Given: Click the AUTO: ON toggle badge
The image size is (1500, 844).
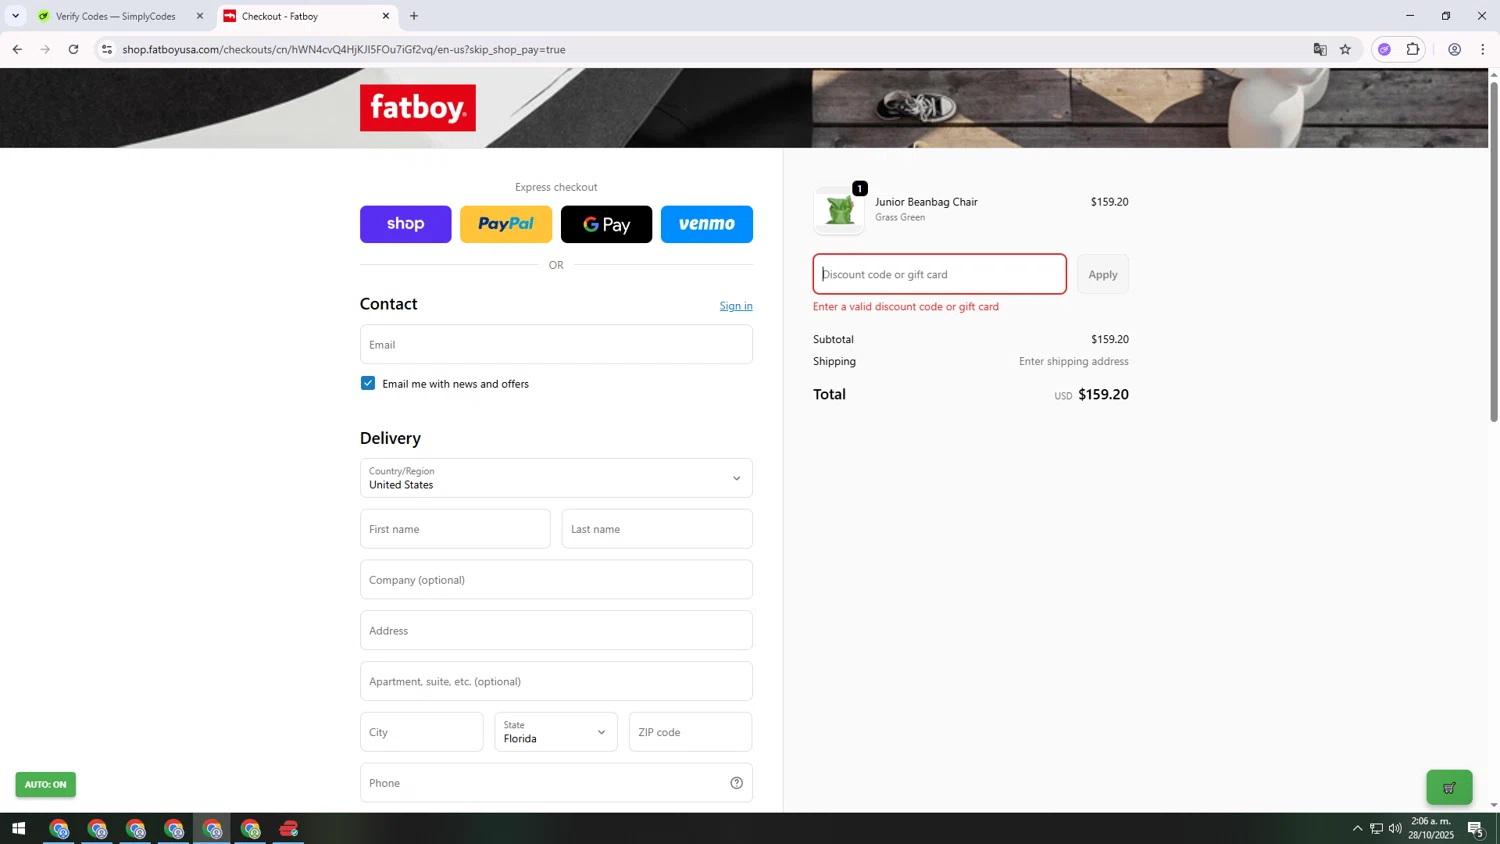Looking at the screenshot, I should pyautogui.click(x=46, y=785).
